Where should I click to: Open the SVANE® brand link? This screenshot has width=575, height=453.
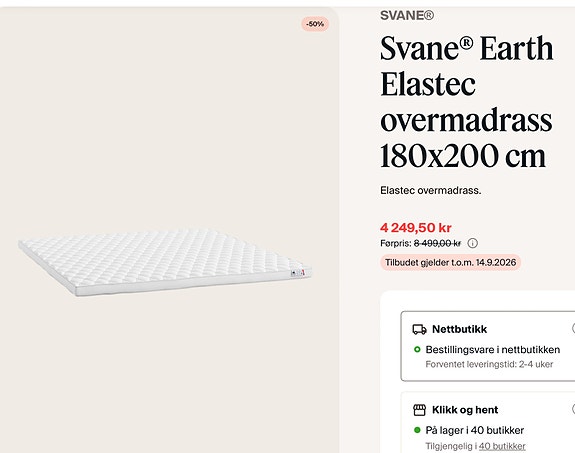coord(407,15)
